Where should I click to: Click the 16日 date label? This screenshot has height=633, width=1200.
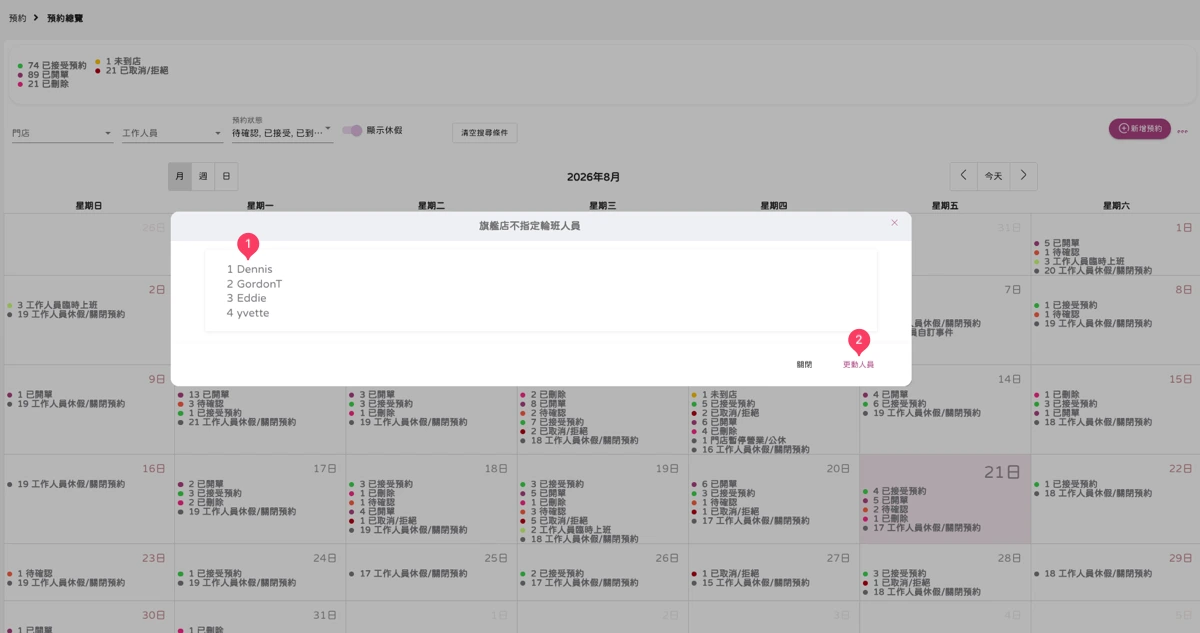[x=154, y=469]
